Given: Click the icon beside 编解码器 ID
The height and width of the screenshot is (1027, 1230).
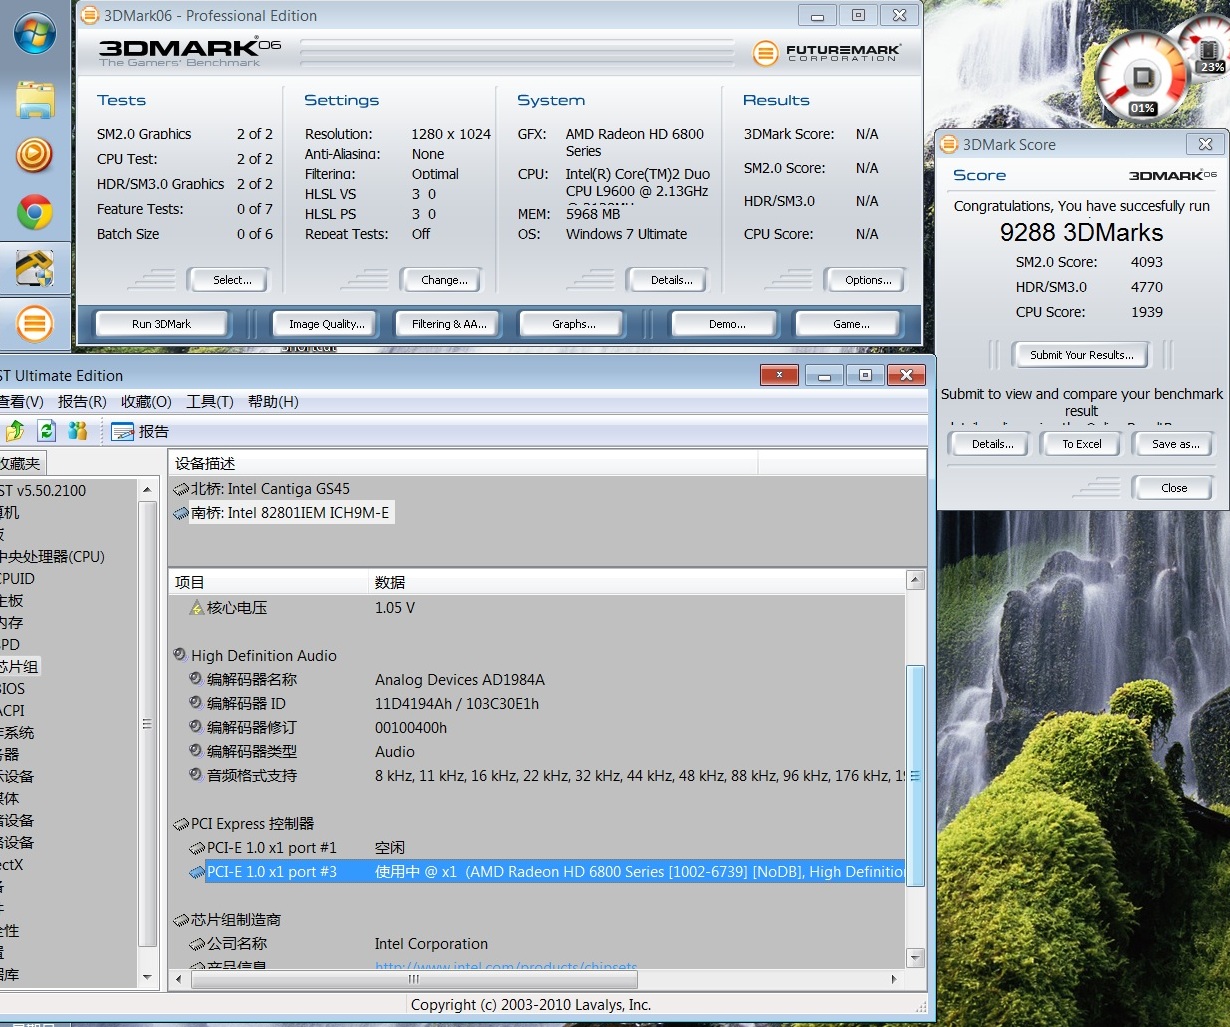Looking at the screenshot, I should point(197,703).
